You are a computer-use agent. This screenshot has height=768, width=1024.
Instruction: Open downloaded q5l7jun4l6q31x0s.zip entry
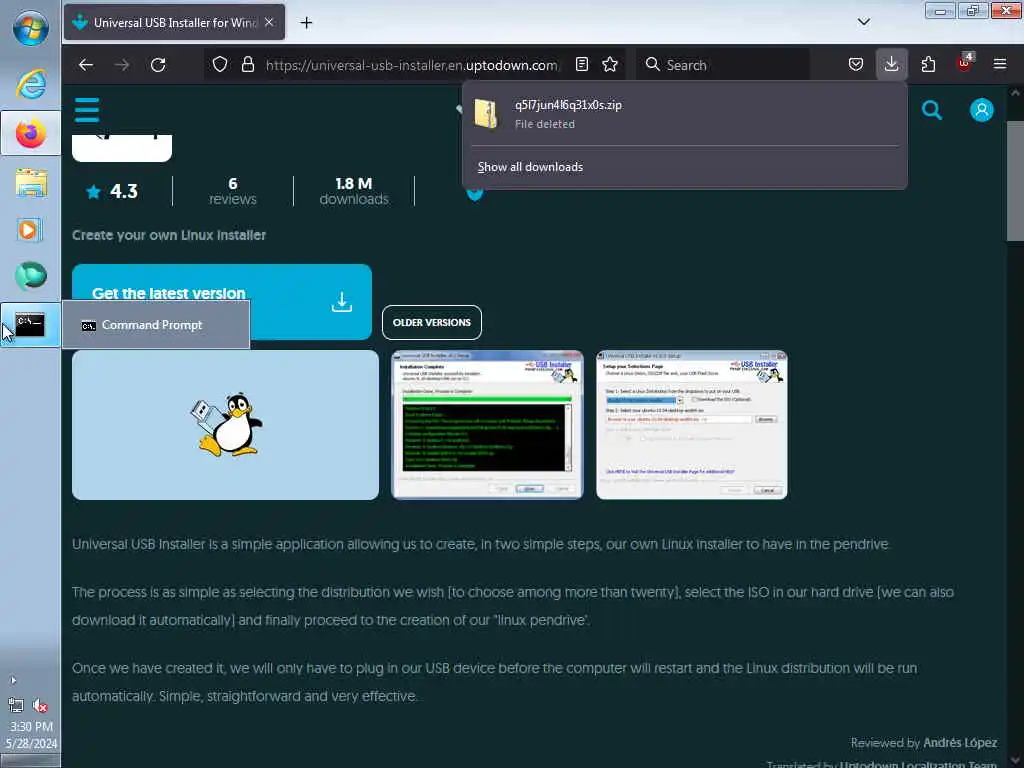[684, 114]
